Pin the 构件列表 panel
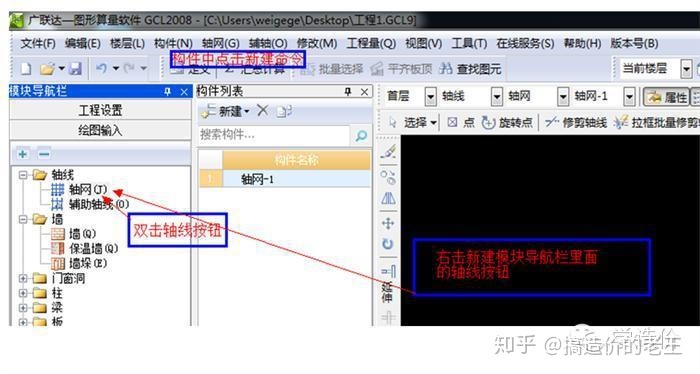 pyautogui.click(x=348, y=91)
